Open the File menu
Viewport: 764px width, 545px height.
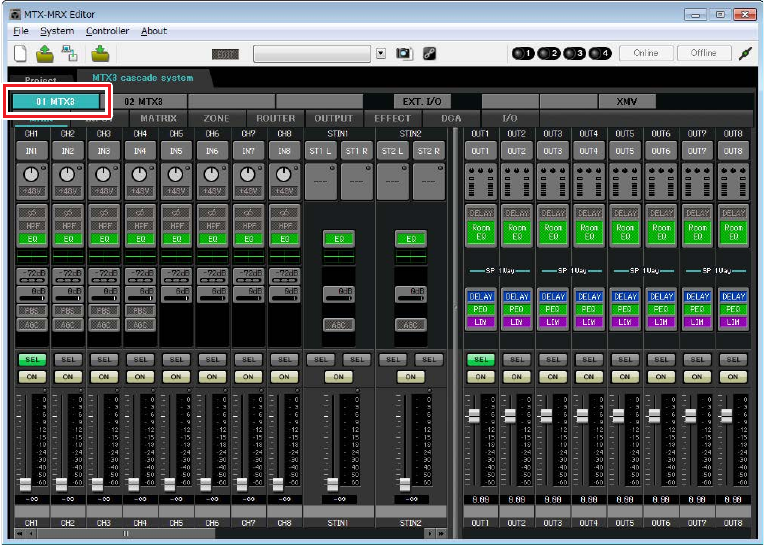click(x=20, y=31)
